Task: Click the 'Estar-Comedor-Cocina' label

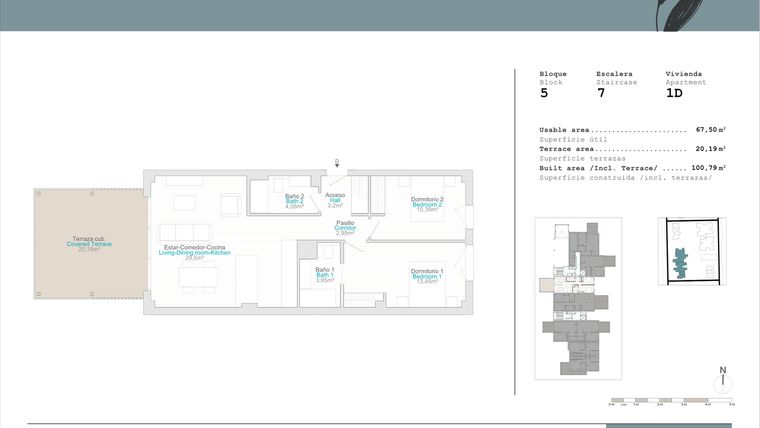Action: click(194, 247)
